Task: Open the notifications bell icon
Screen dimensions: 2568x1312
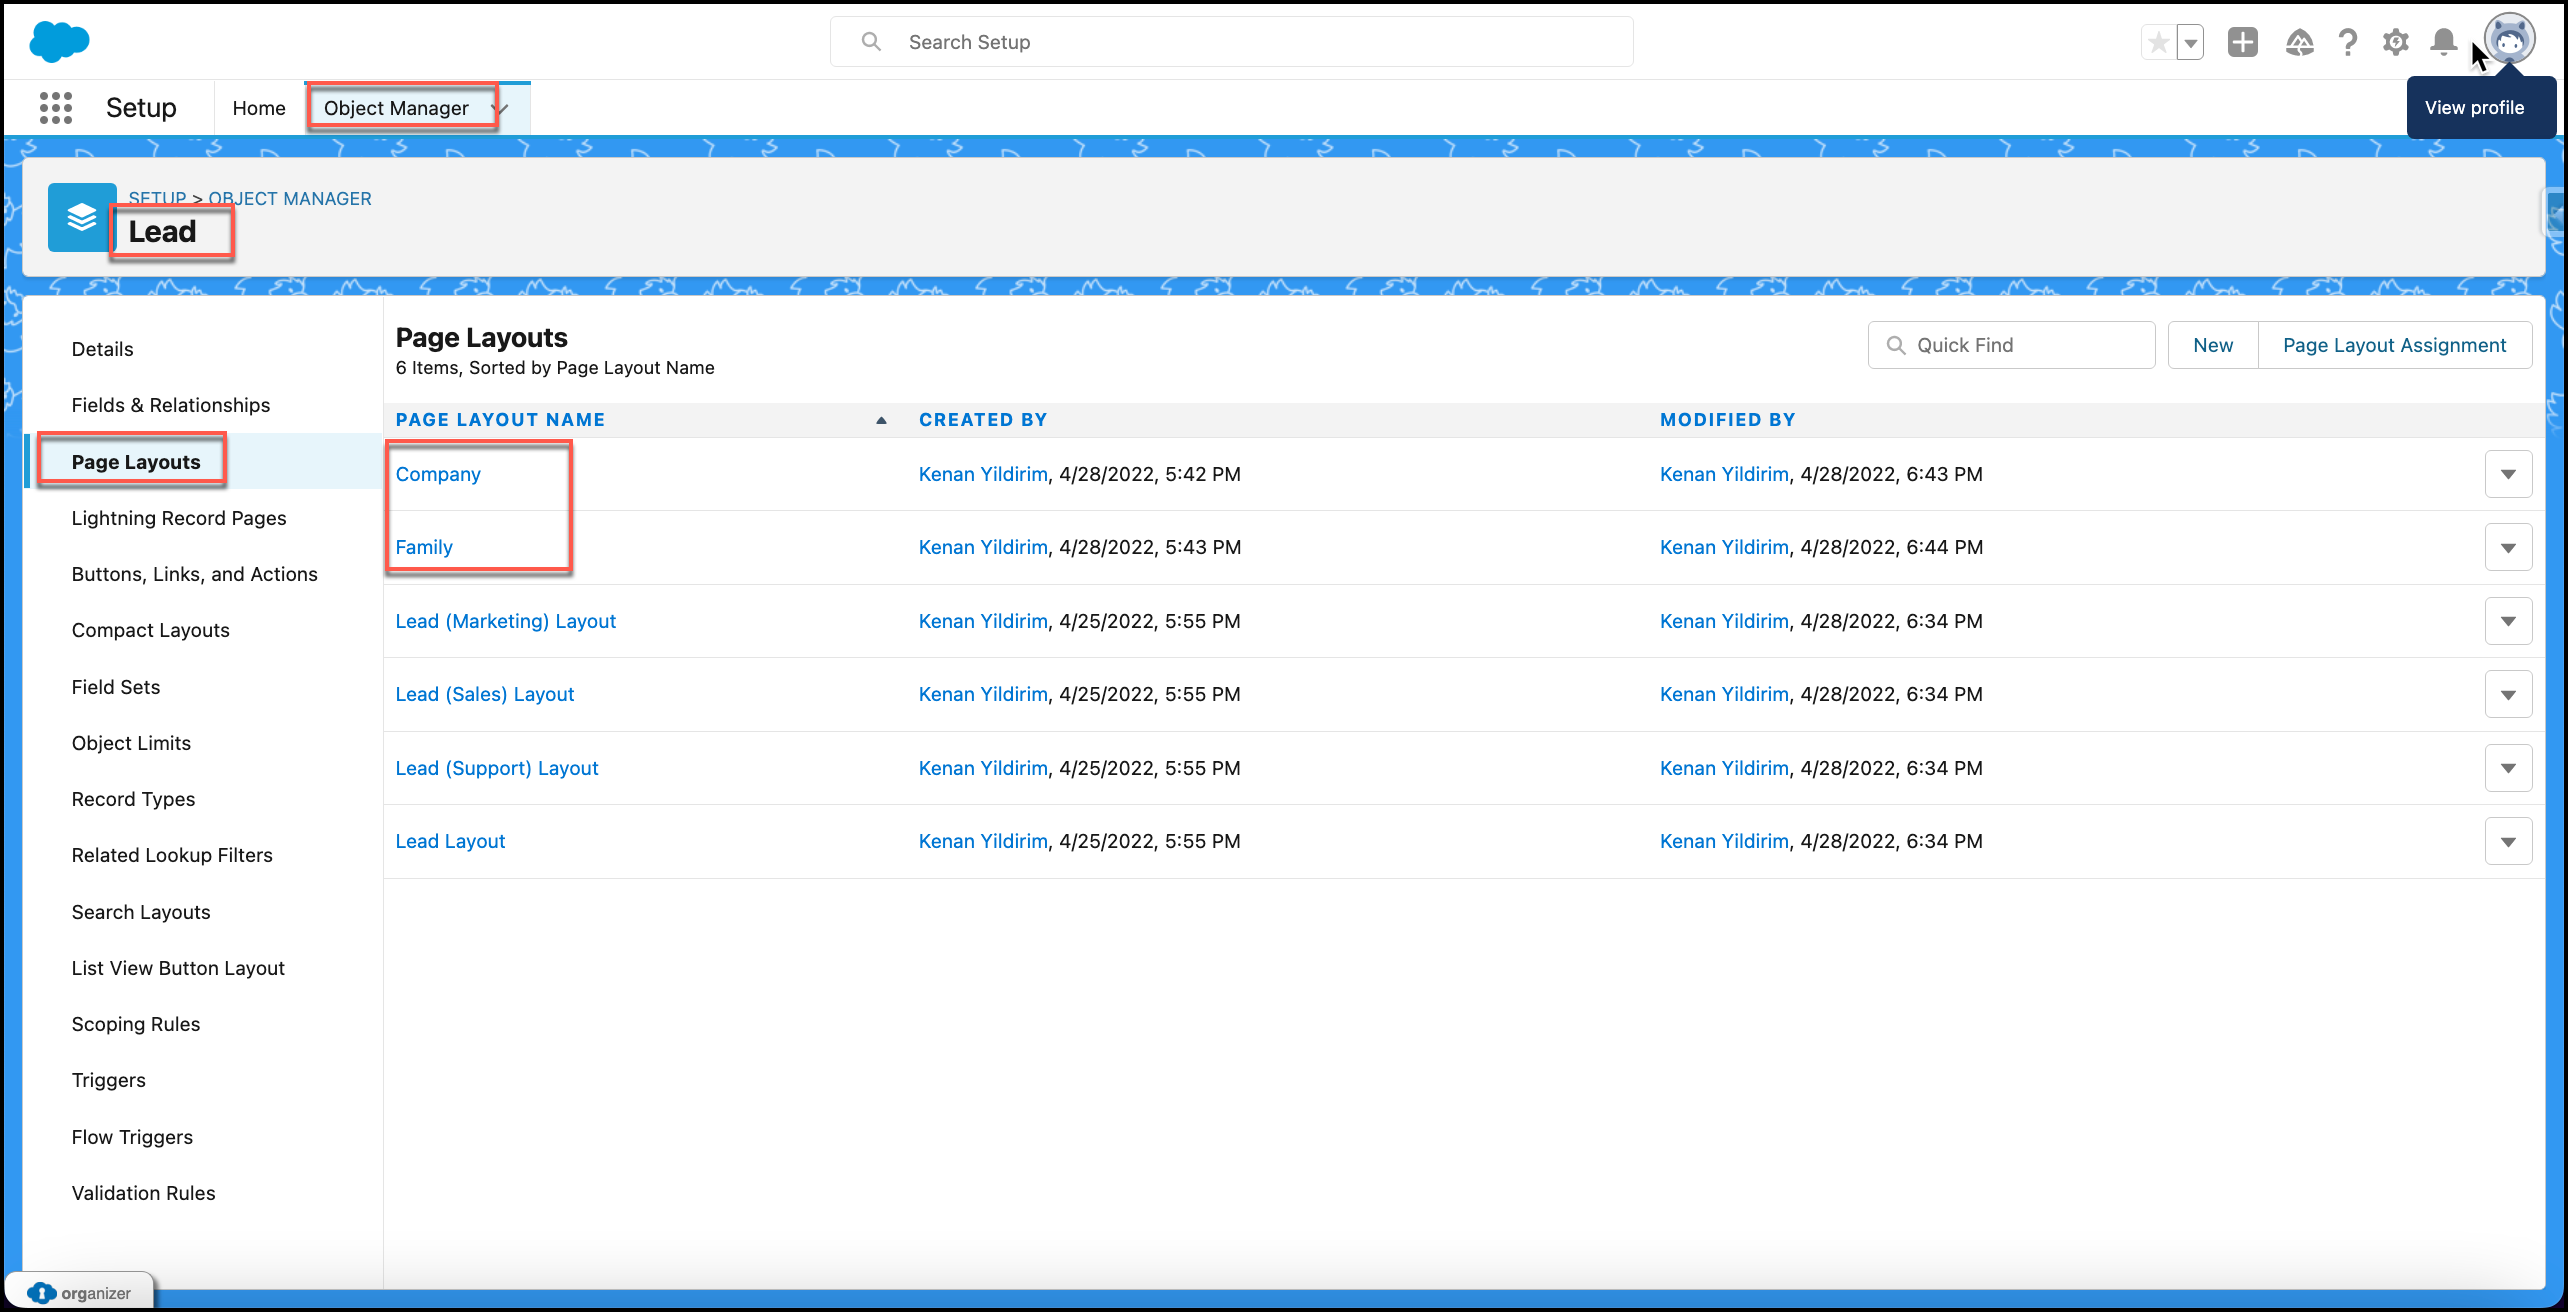Action: [2443, 42]
